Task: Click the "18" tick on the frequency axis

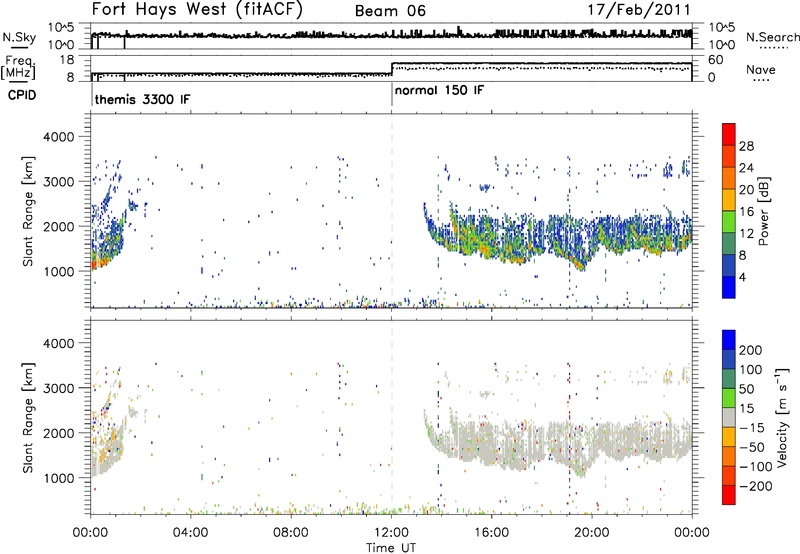Action: coord(66,60)
